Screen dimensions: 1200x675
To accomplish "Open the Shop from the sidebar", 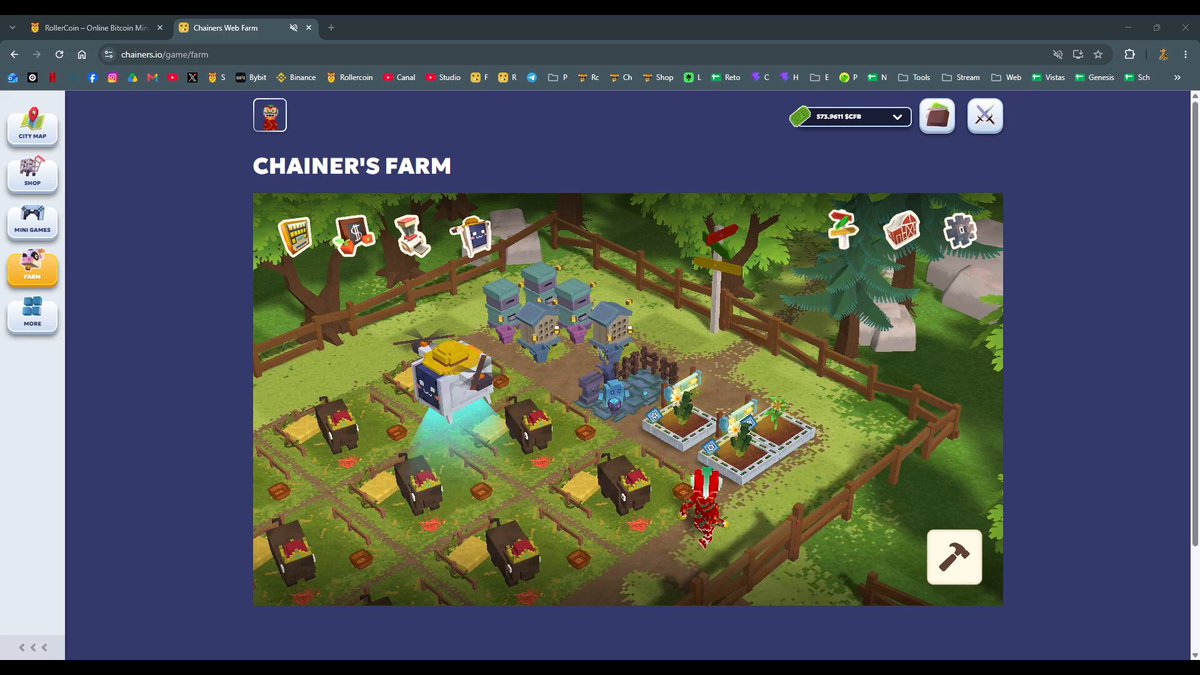I will click(x=32, y=174).
